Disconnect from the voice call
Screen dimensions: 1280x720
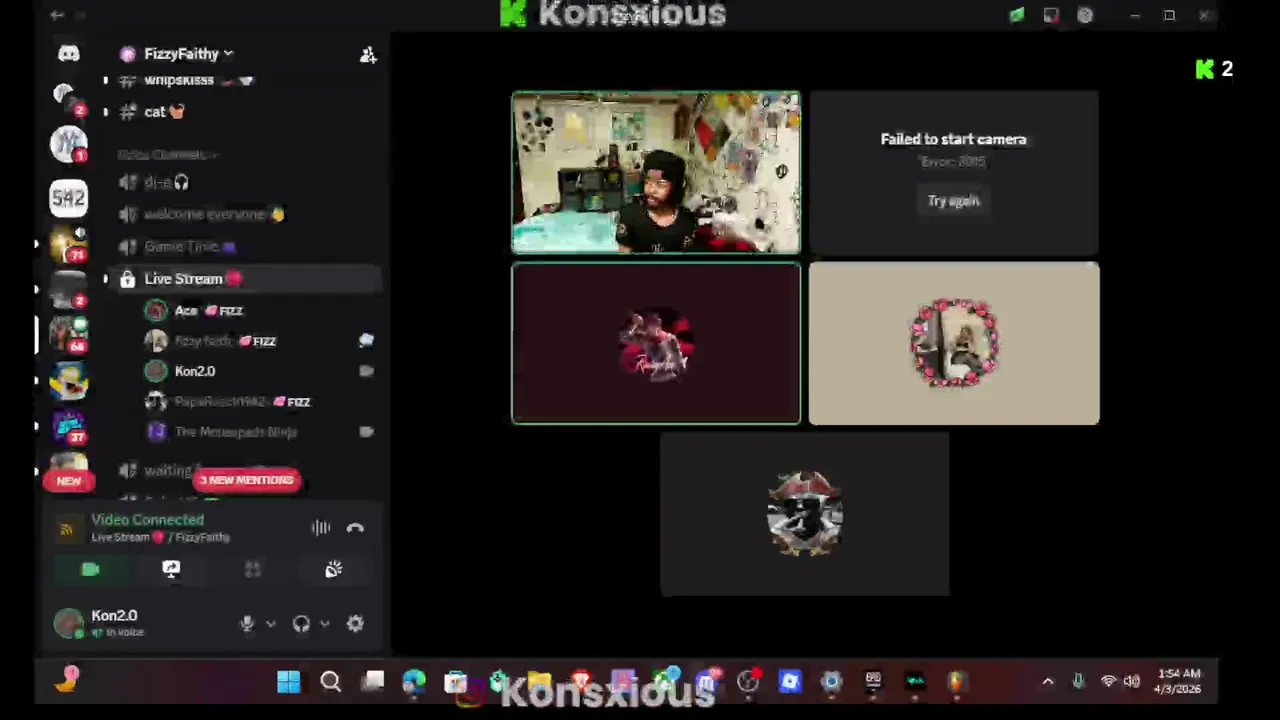(355, 528)
